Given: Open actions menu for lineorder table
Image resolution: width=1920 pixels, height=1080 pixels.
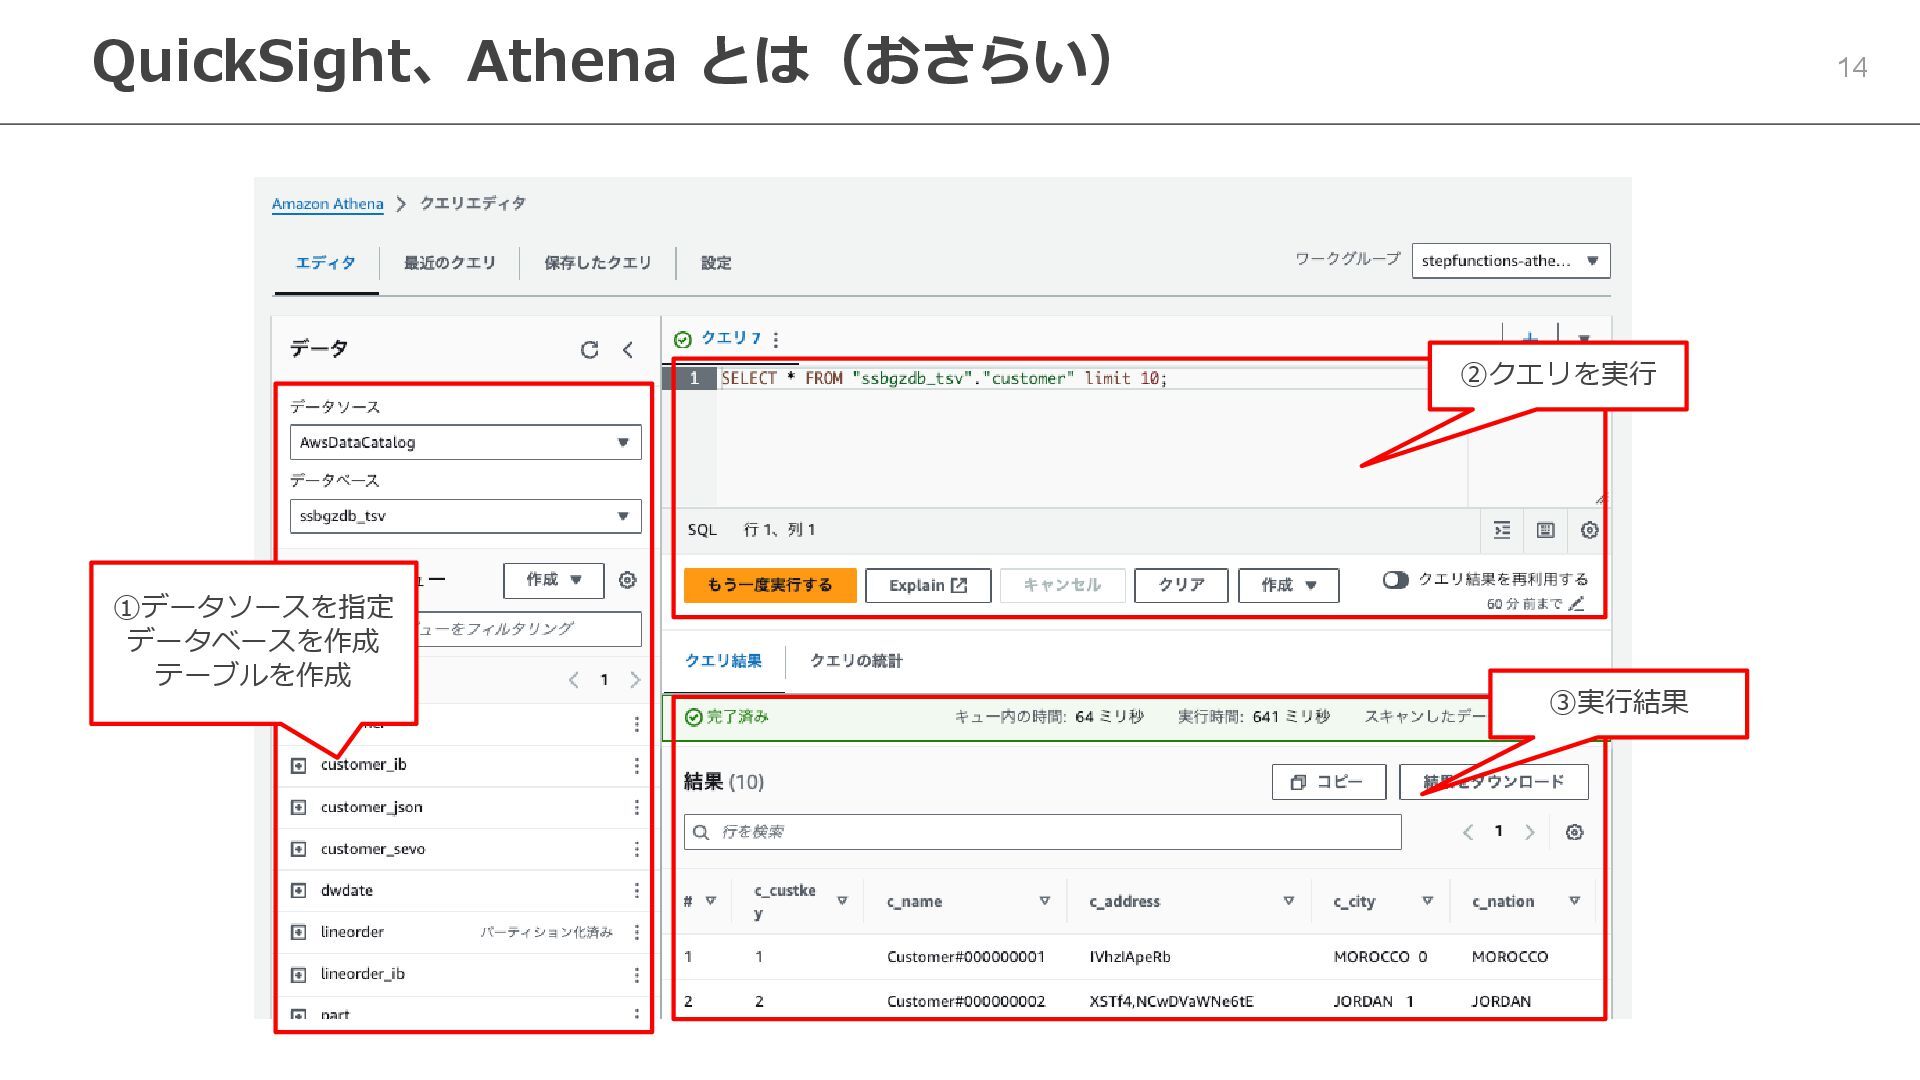Looking at the screenshot, I should 636,932.
